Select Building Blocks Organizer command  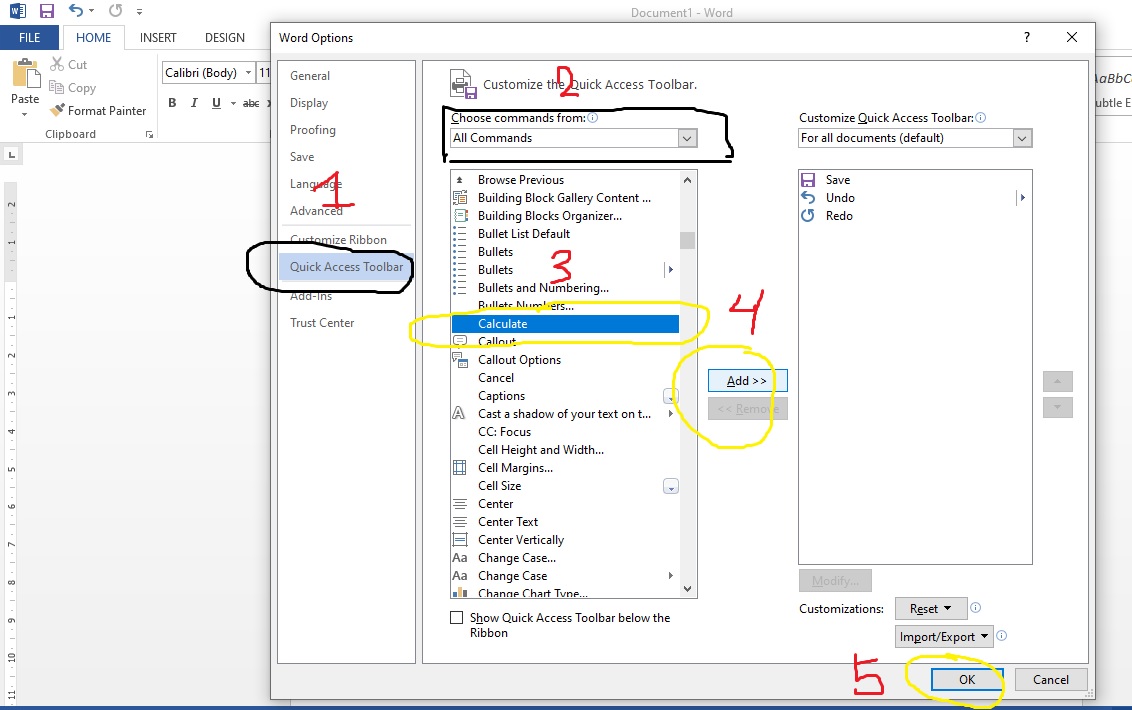(x=565, y=216)
